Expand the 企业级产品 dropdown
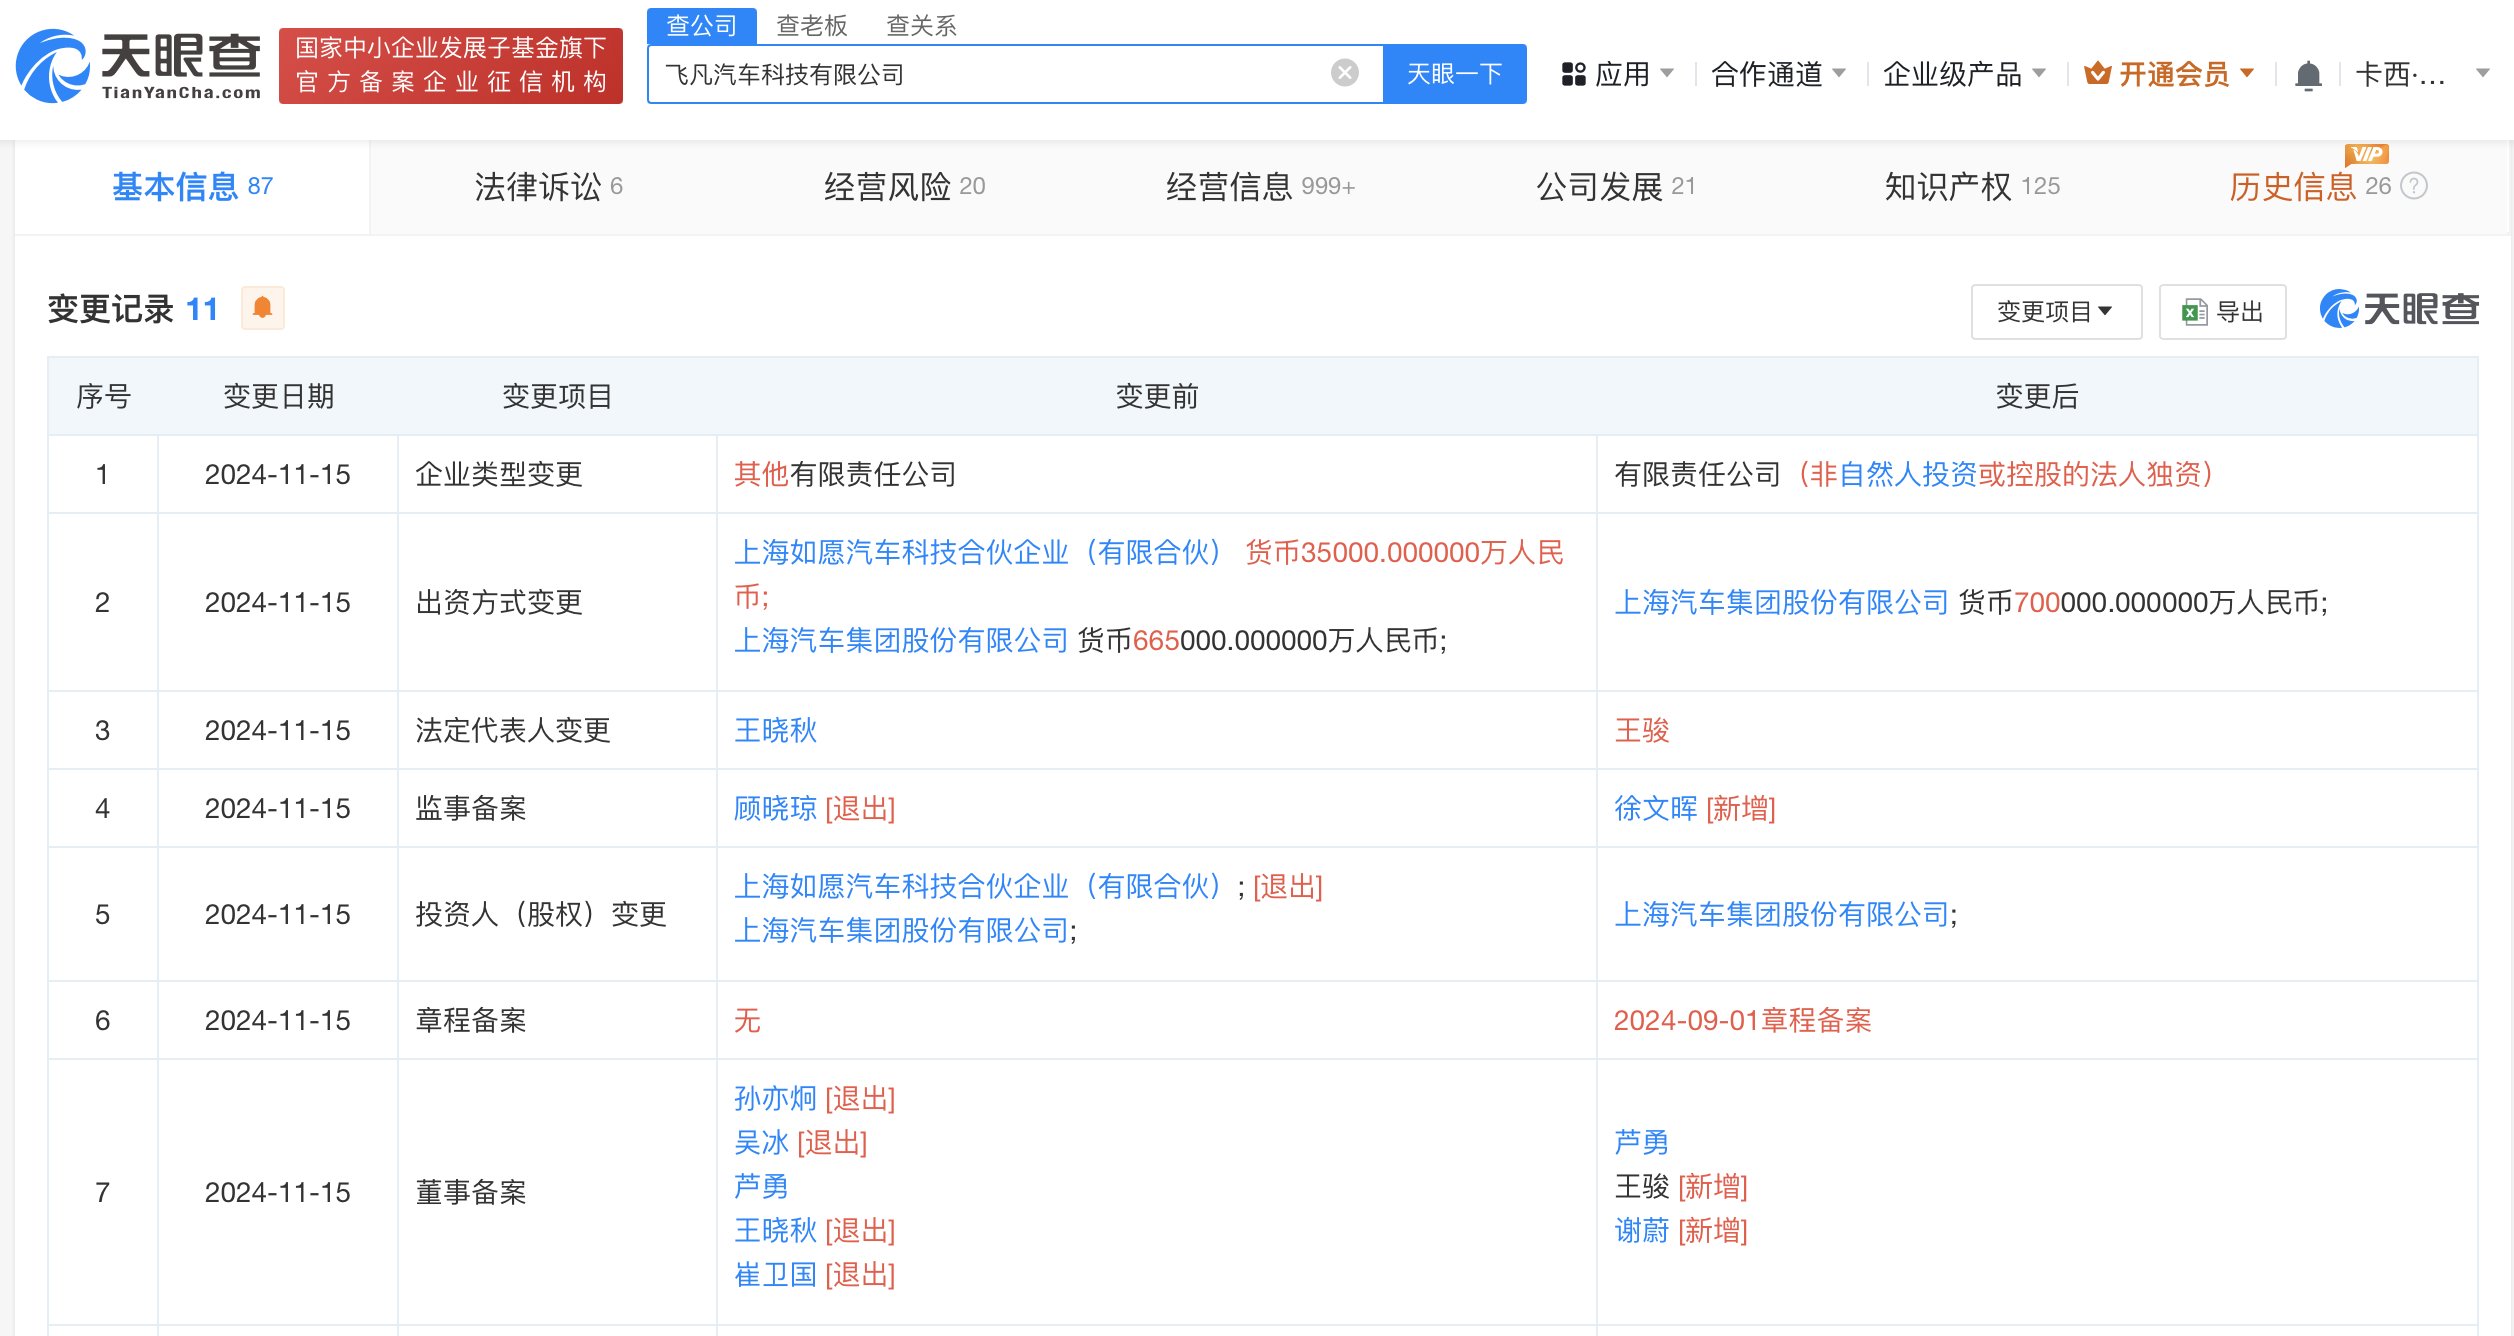The image size is (2514, 1336). point(2039,73)
